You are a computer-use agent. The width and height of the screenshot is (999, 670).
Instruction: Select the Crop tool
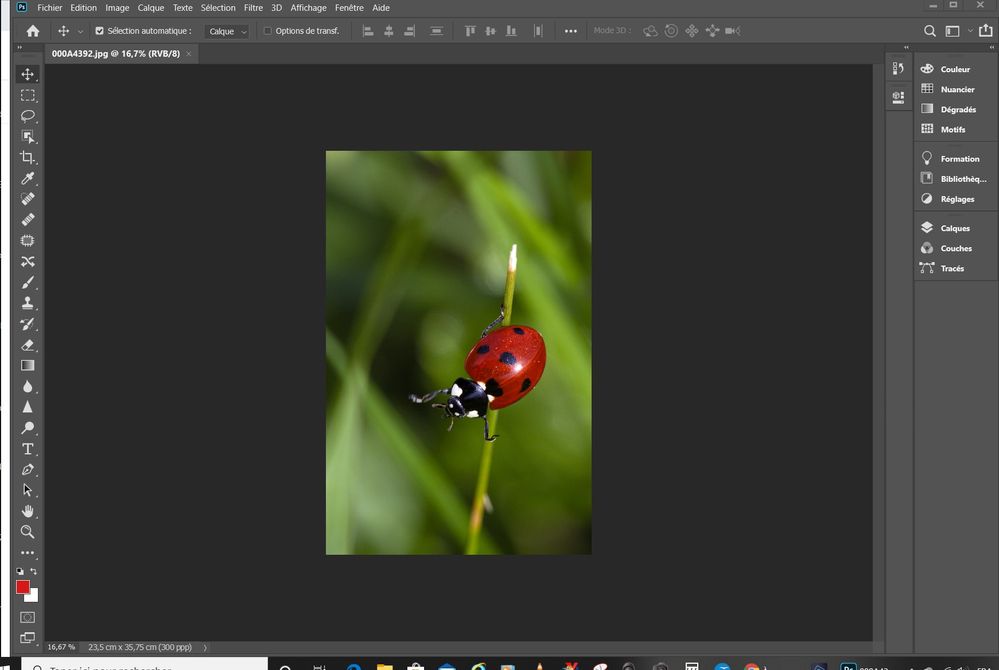coord(27,158)
